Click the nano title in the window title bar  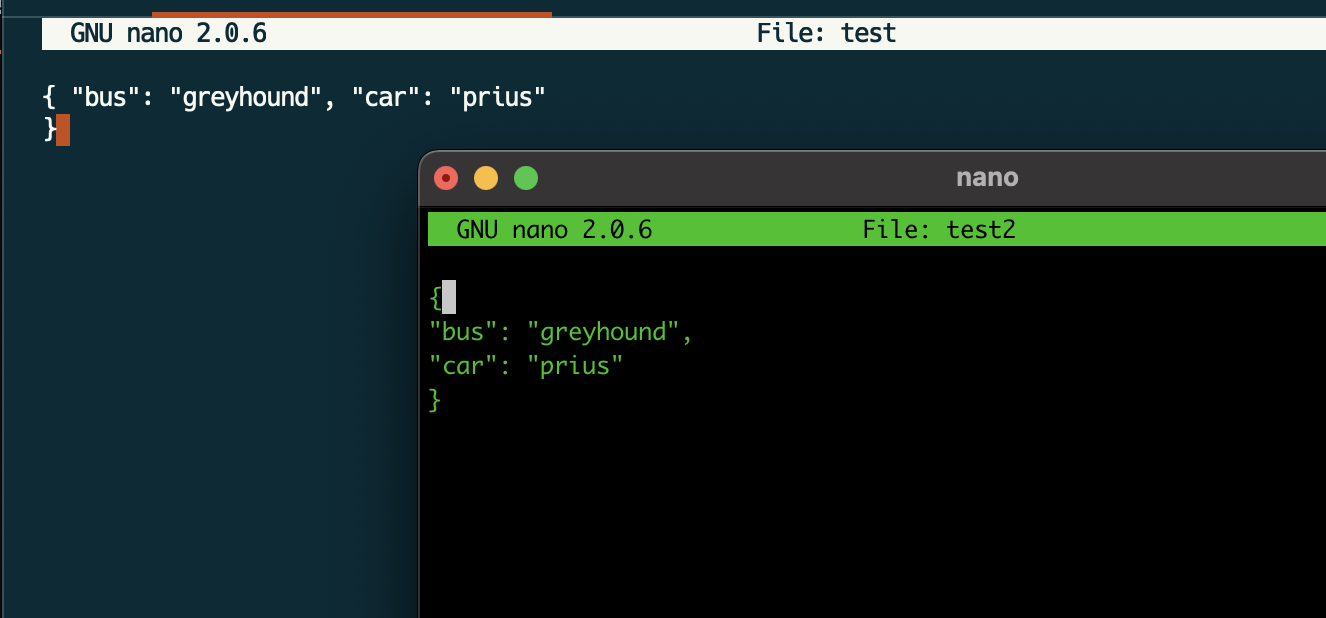click(x=987, y=177)
